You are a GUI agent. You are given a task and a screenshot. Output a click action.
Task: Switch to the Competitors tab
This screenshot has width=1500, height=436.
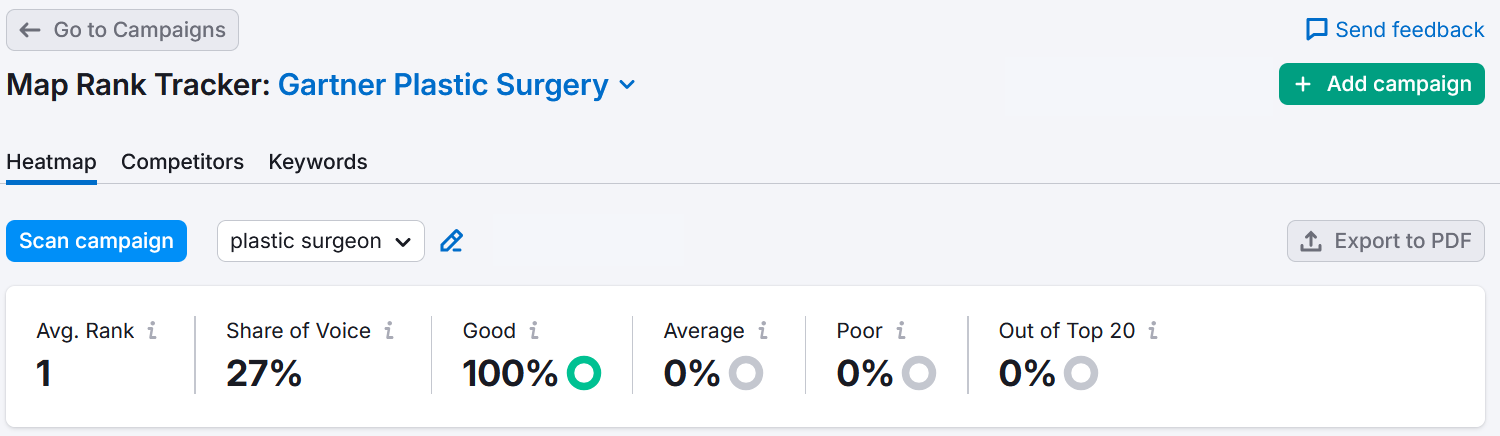pos(182,162)
